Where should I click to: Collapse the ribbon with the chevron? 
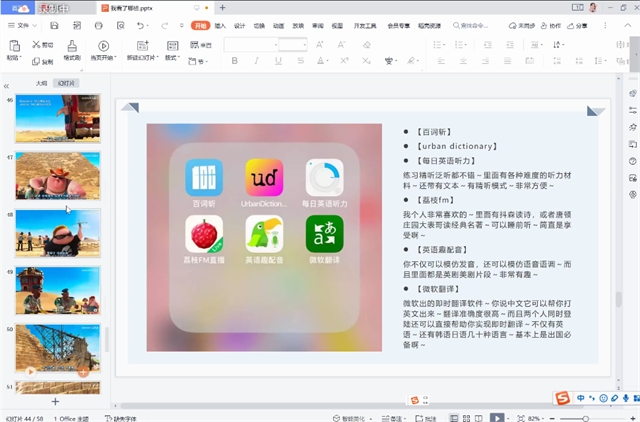click(x=627, y=25)
